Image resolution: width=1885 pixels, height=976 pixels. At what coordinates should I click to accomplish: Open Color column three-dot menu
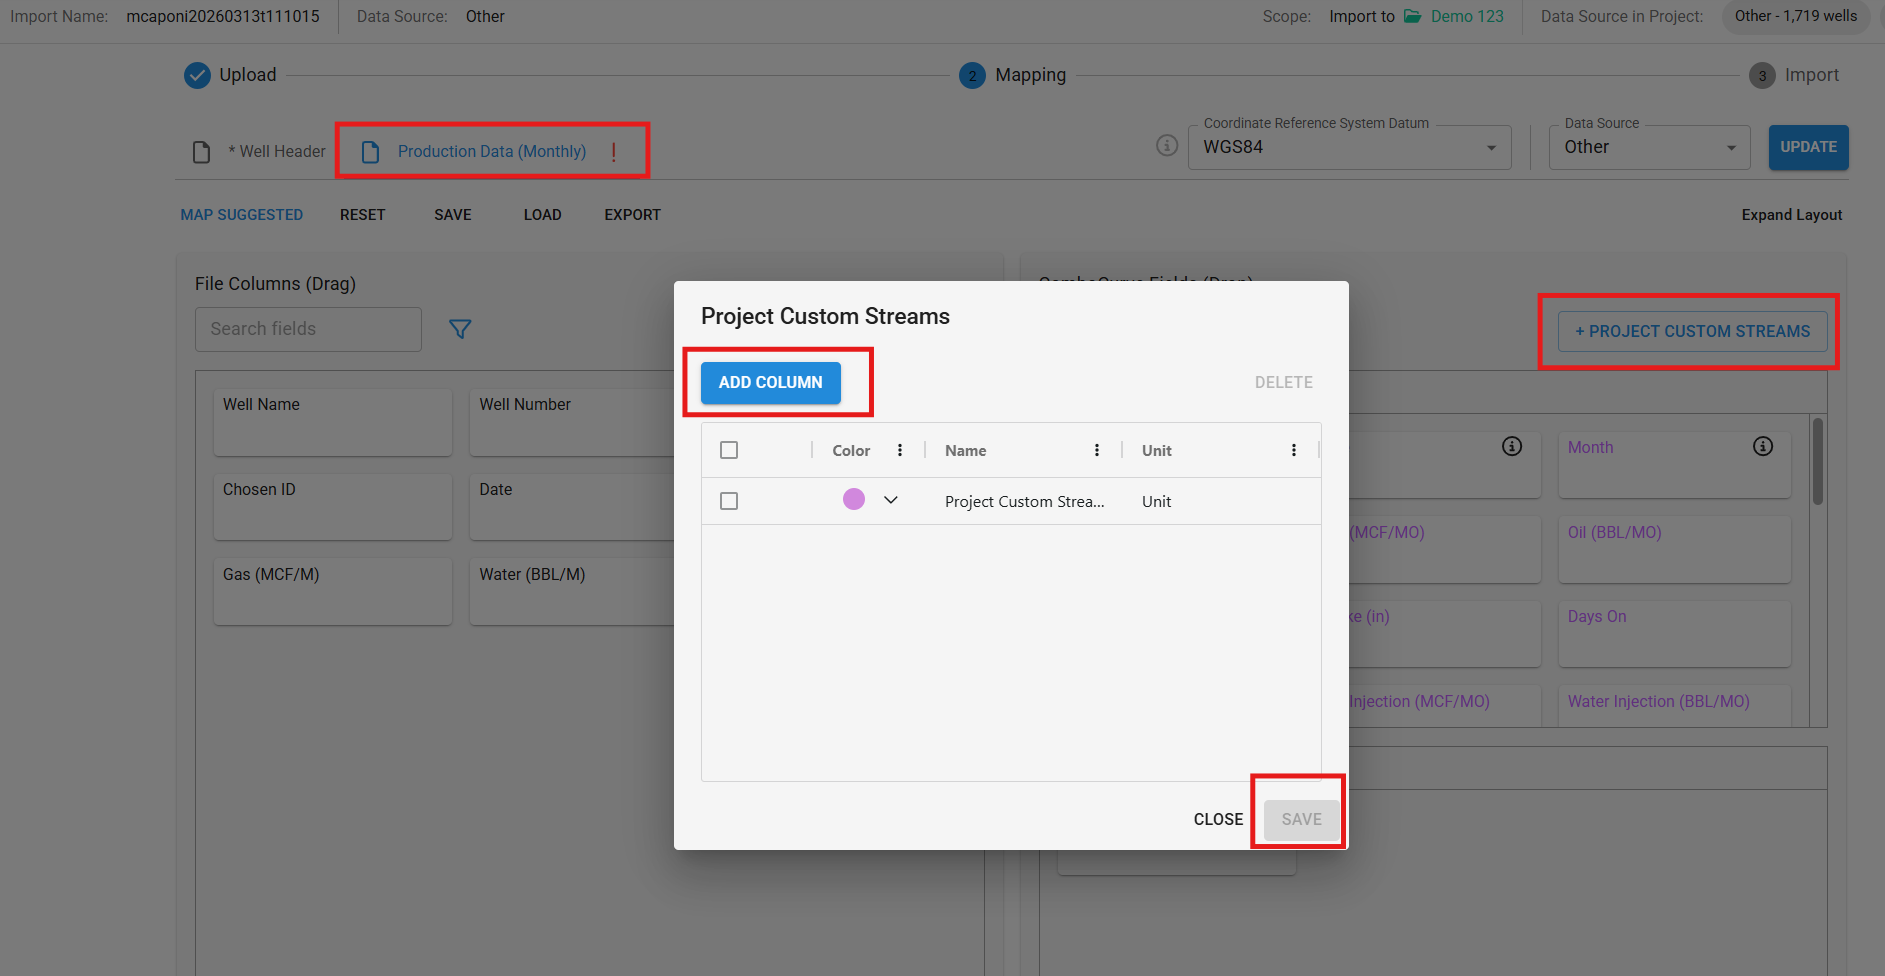tap(900, 450)
